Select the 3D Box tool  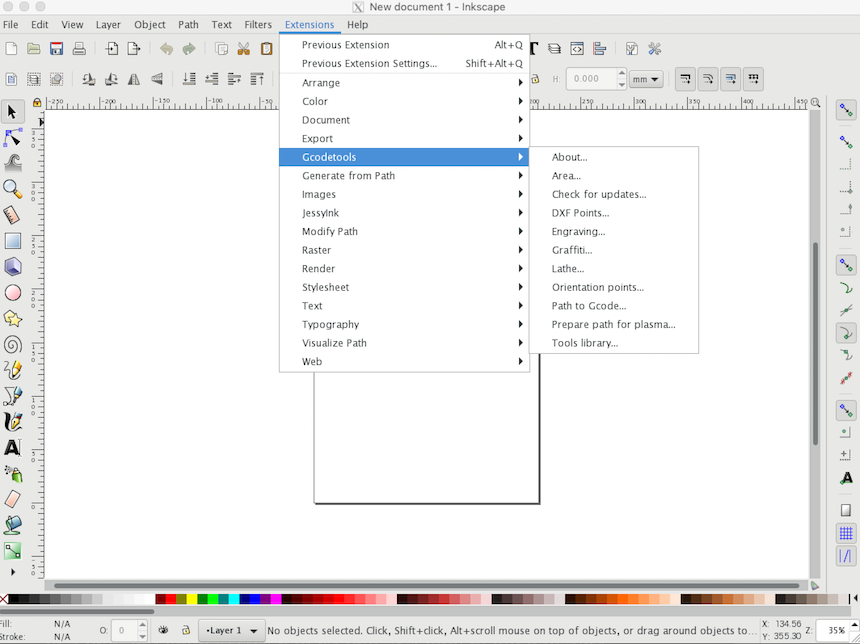click(x=12, y=267)
